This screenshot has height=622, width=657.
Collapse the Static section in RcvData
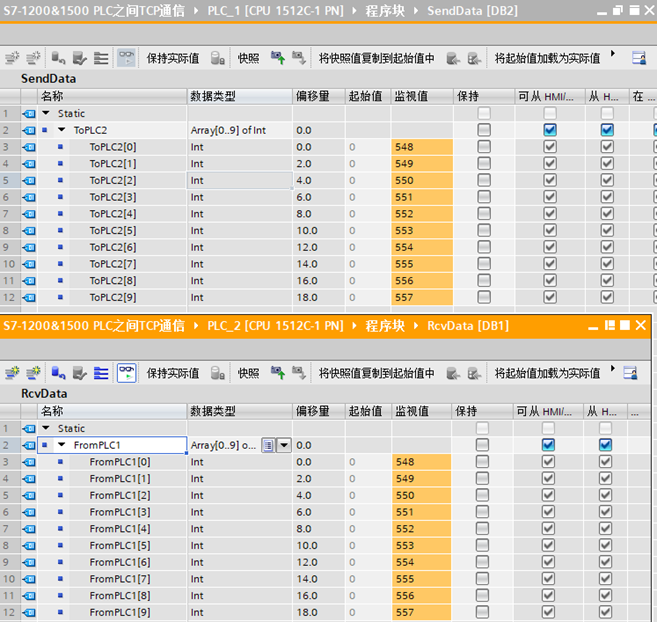[x=46, y=428]
